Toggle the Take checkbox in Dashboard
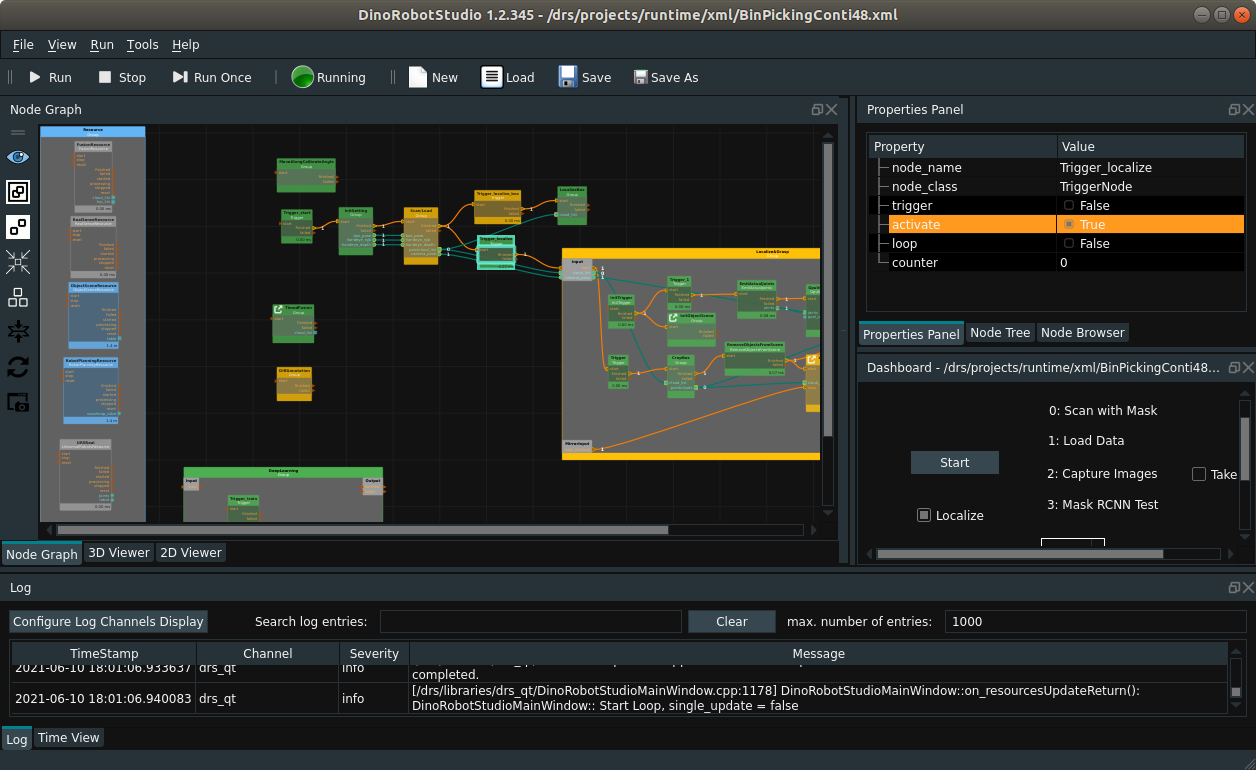 point(1199,474)
